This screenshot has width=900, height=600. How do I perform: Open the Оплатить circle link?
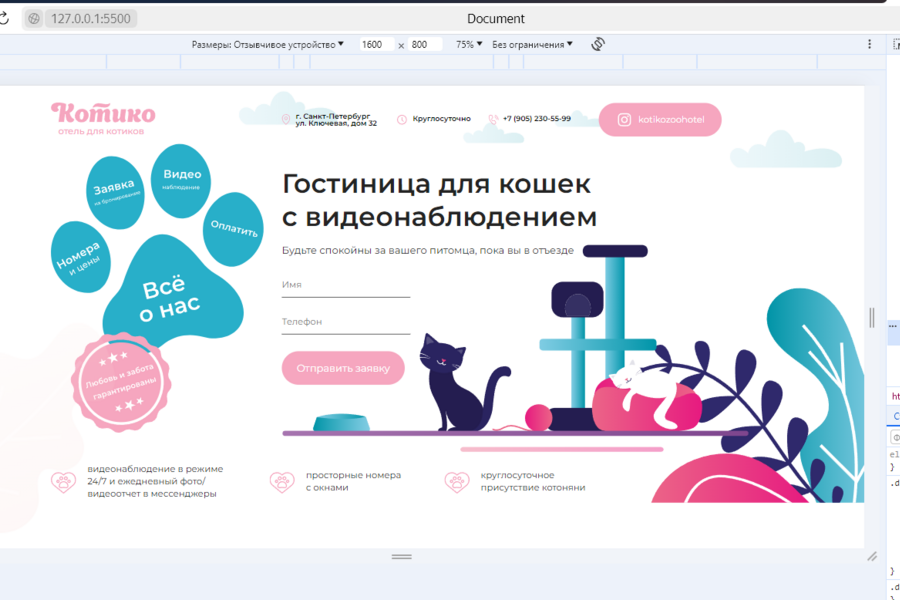(x=232, y=228)
